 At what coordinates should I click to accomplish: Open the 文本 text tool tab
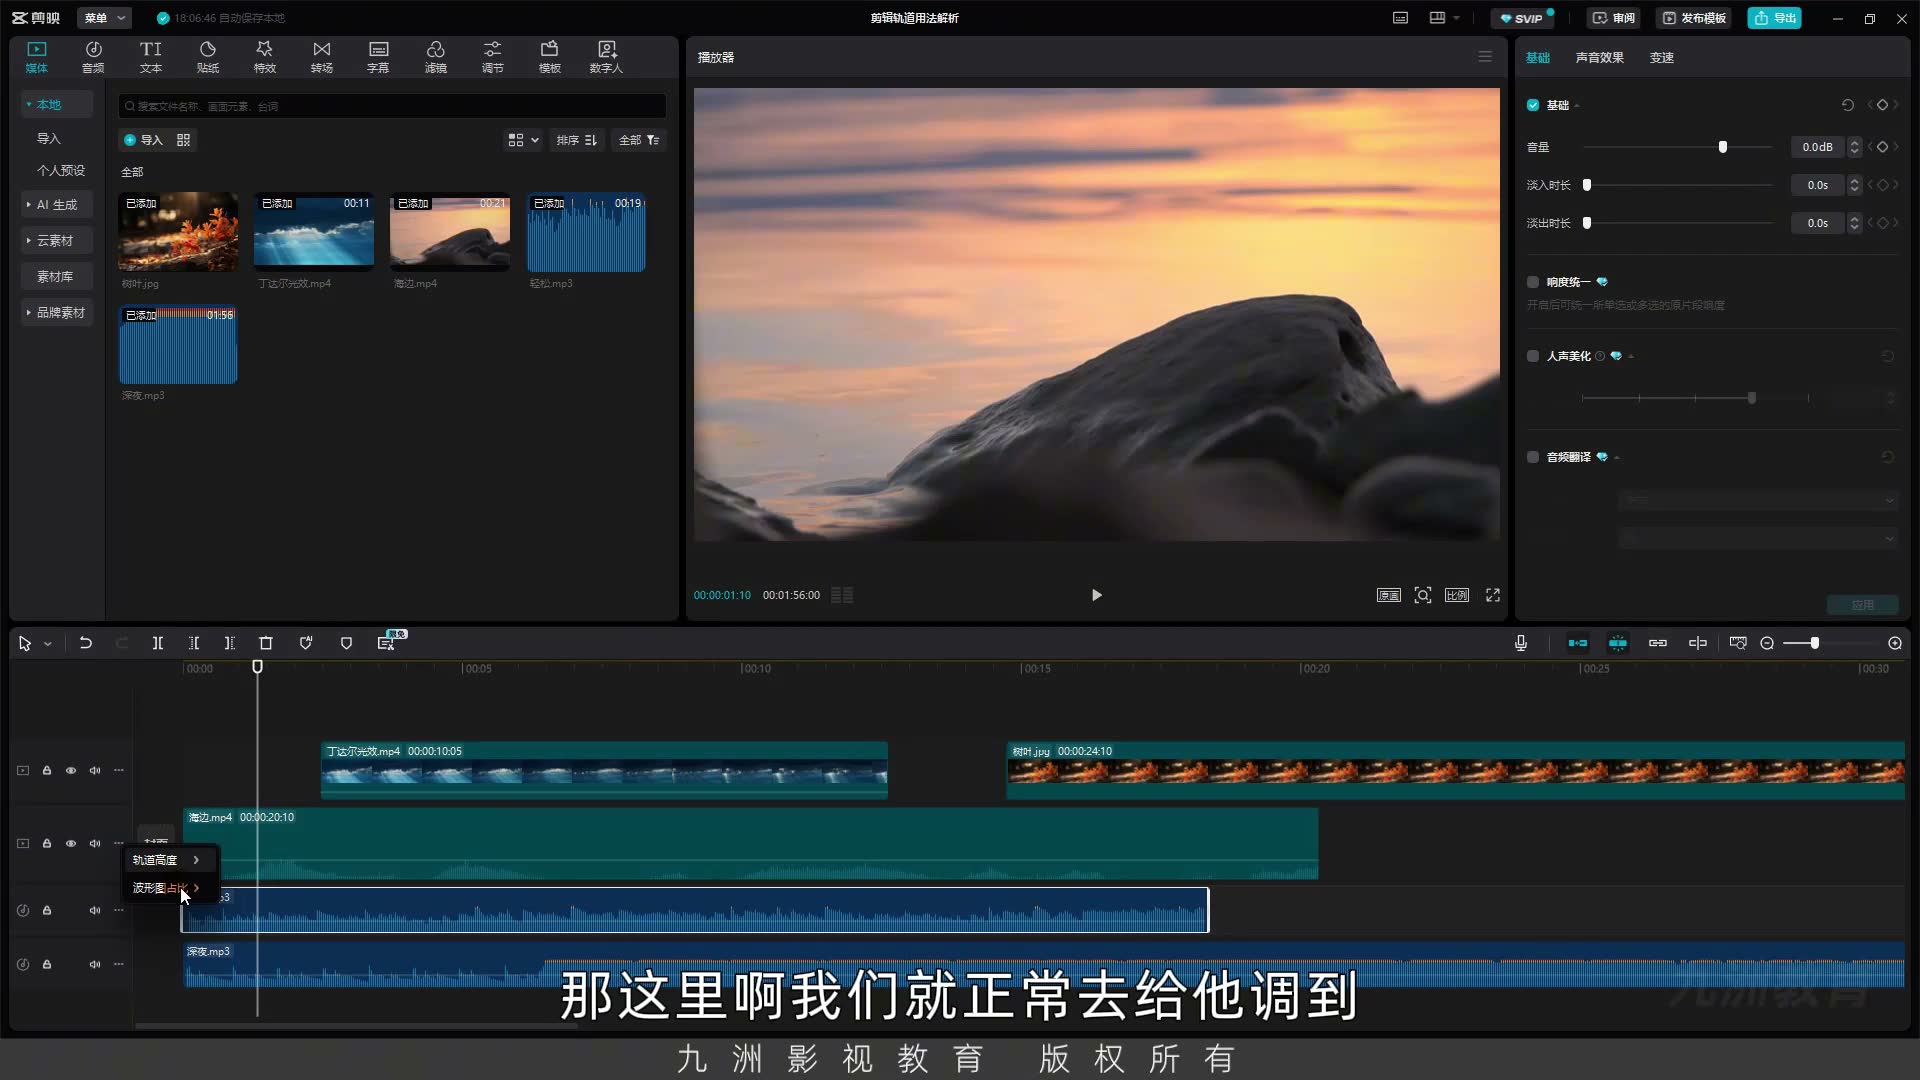pos(150,57)
